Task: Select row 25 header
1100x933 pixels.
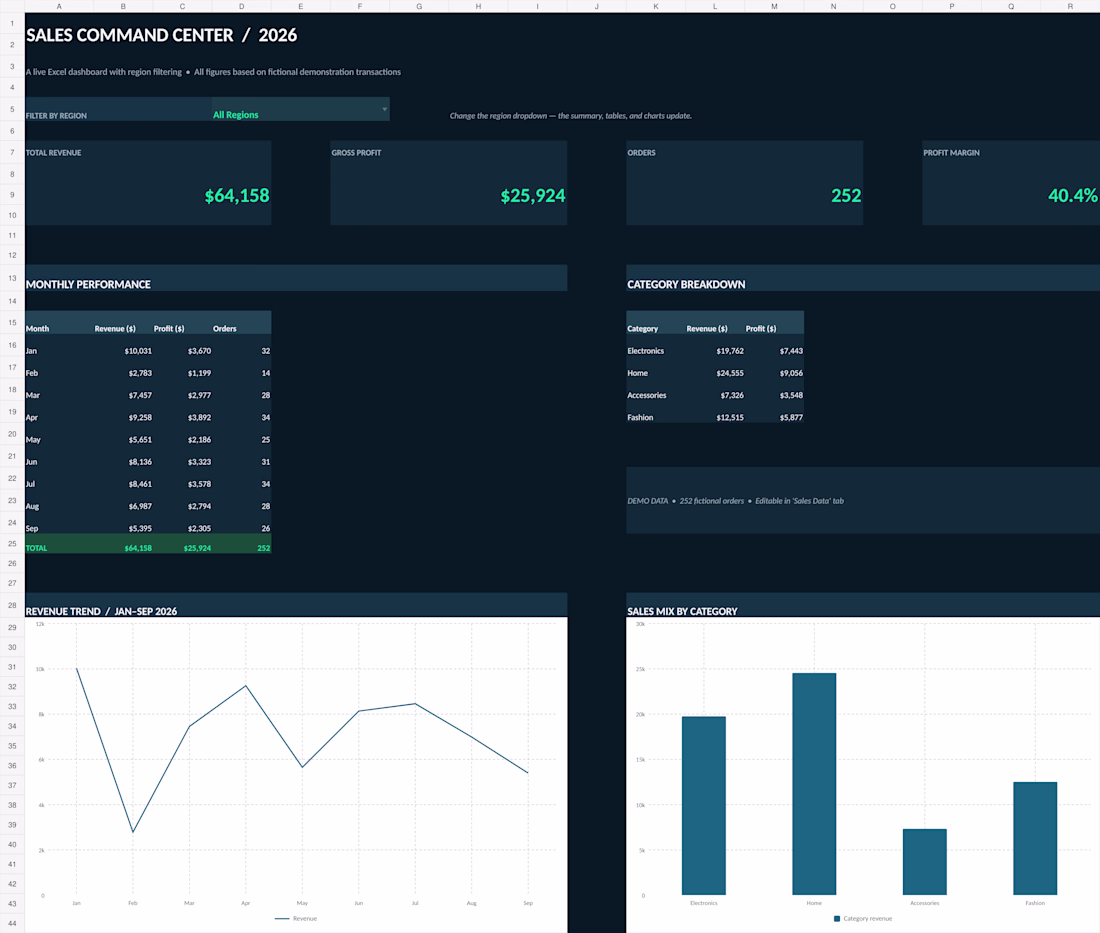Action: (x=12, y=544)
